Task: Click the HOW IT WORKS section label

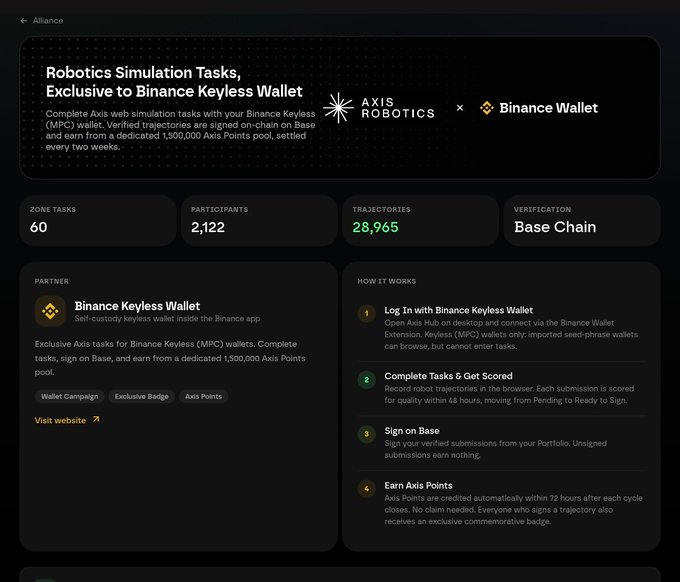Action: [387, 281]
